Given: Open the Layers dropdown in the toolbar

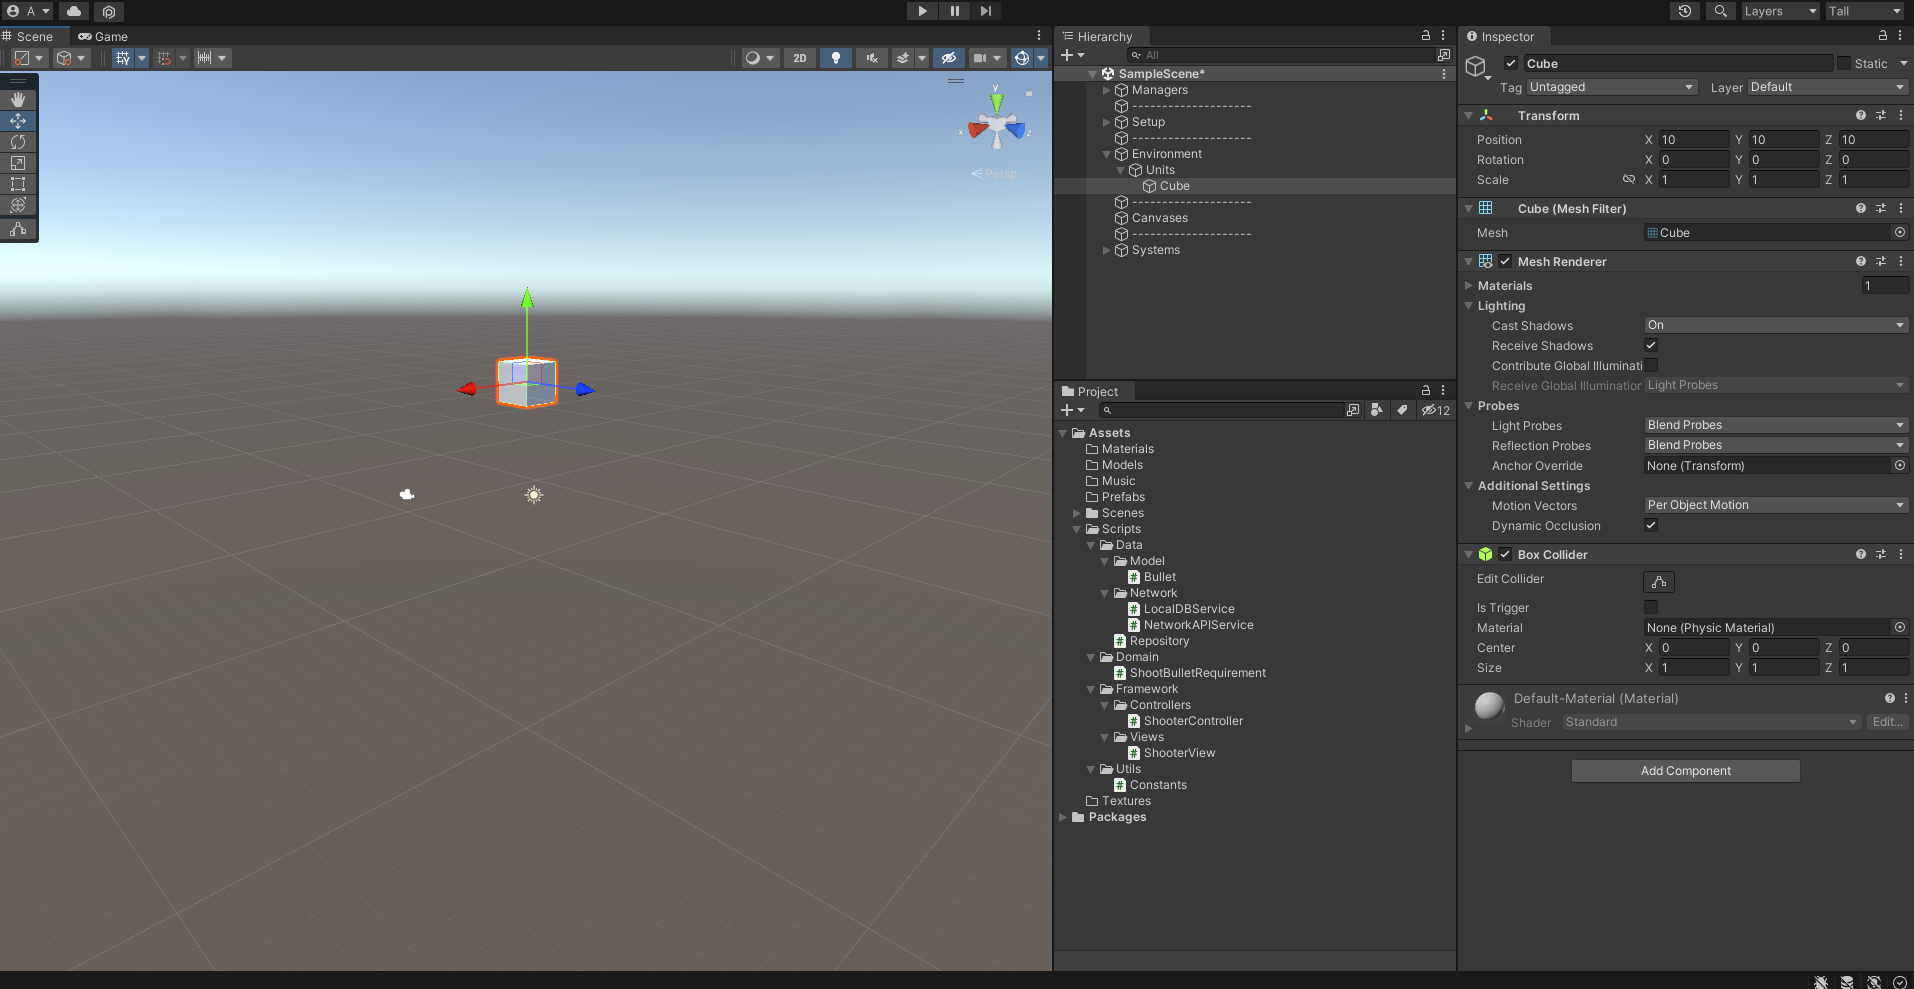Looking at the screenshot, I should [x=1780, y=11].
